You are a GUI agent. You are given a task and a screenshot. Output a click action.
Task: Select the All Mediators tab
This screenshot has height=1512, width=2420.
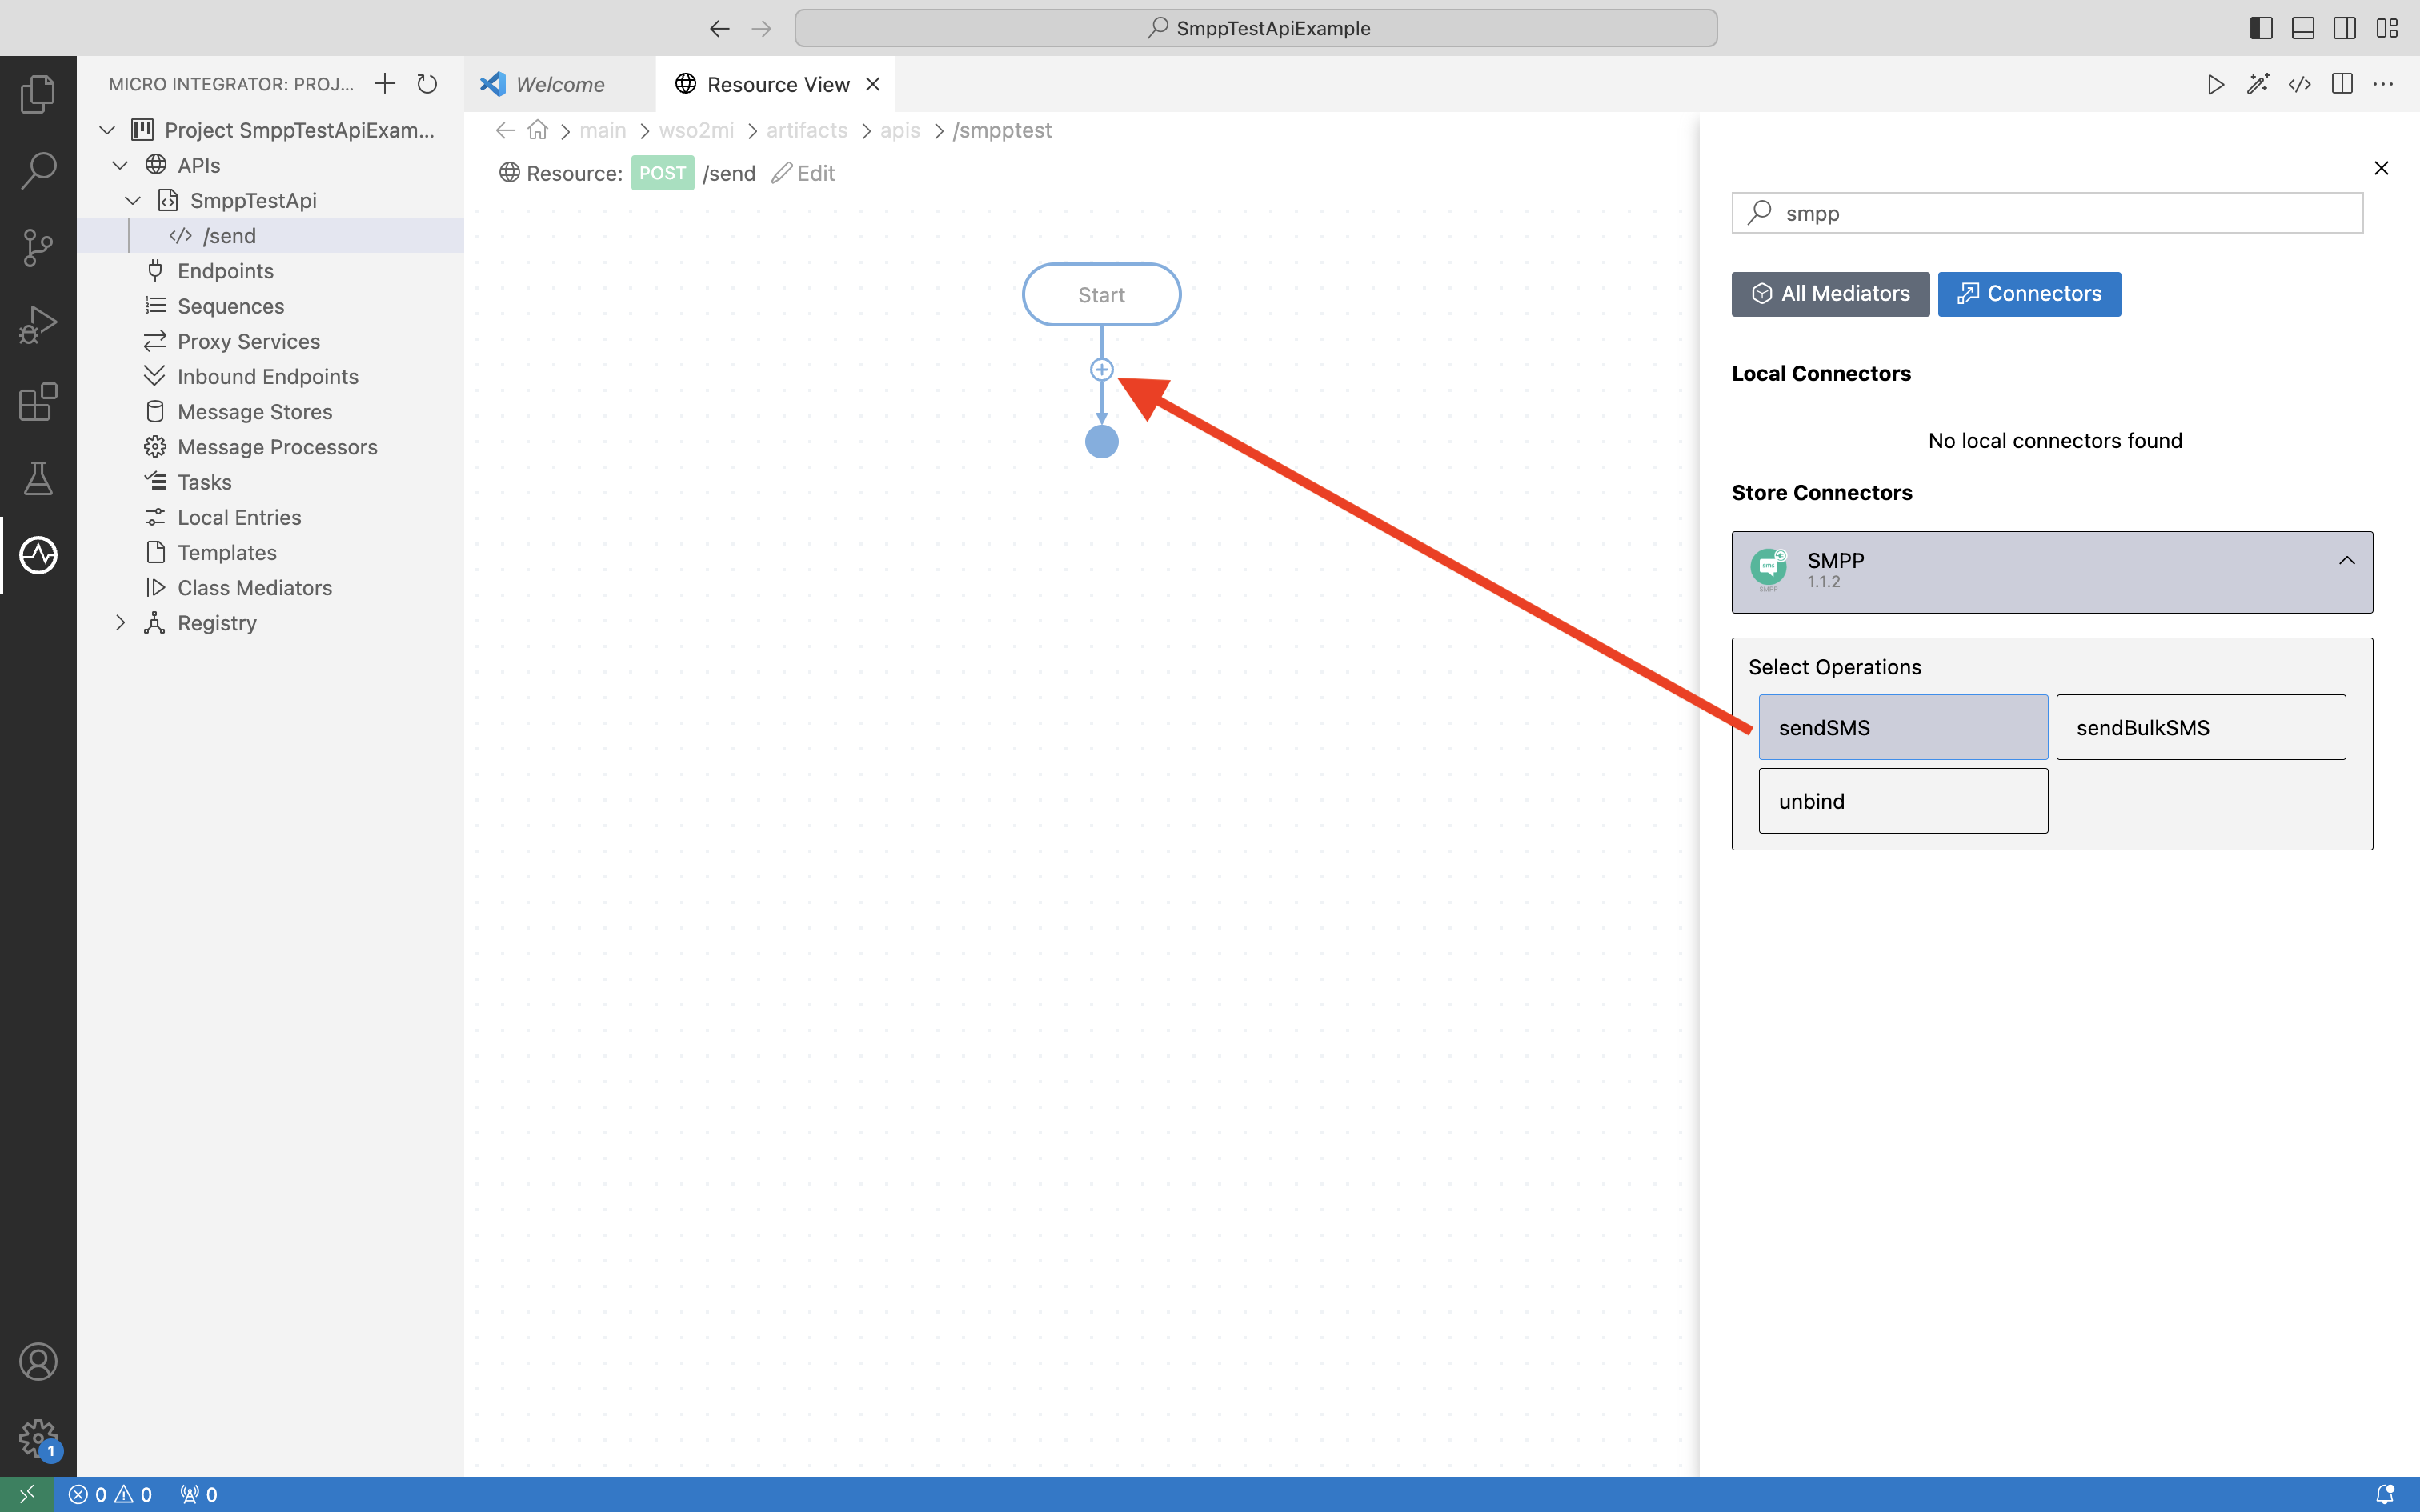1831,294
